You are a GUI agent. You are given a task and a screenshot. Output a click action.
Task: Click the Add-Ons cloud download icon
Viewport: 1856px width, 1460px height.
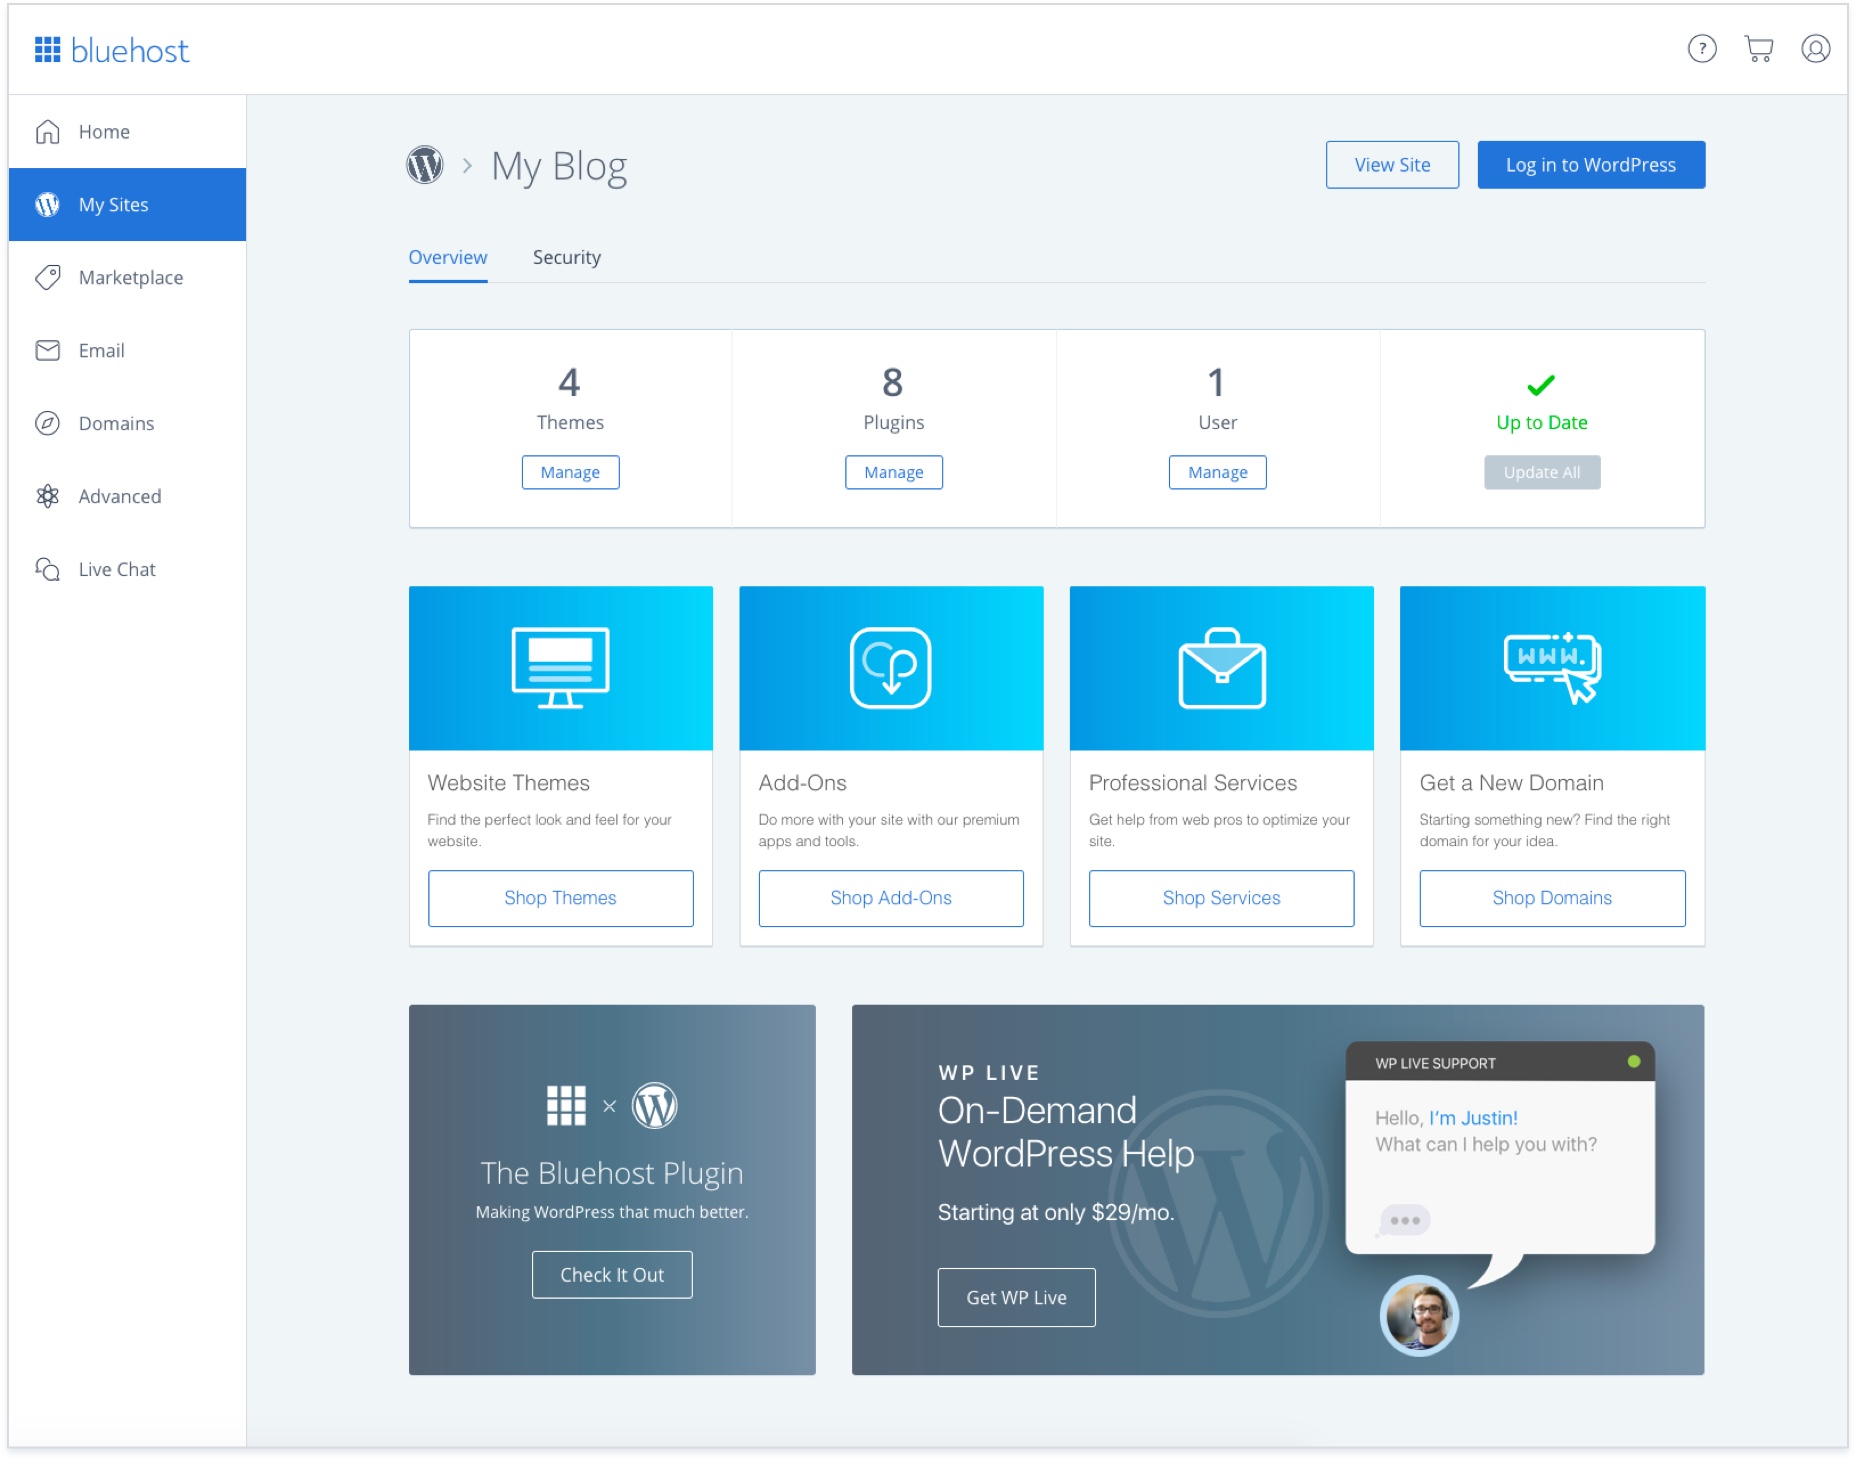890,667
